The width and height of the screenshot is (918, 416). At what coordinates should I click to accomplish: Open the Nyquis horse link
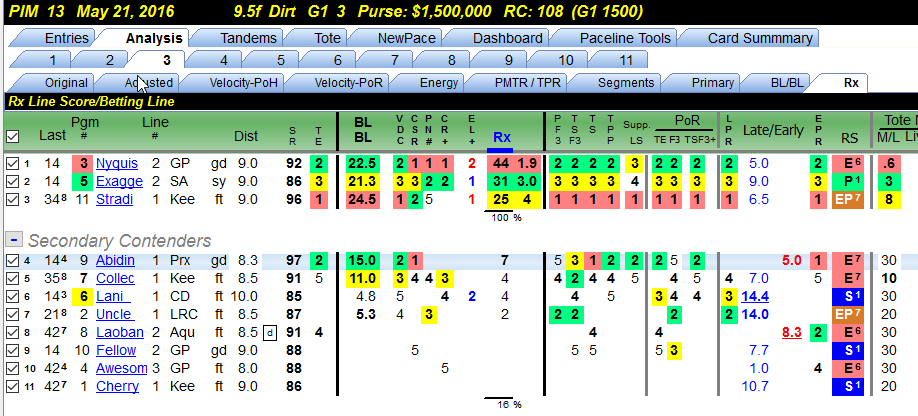[117, 163]
